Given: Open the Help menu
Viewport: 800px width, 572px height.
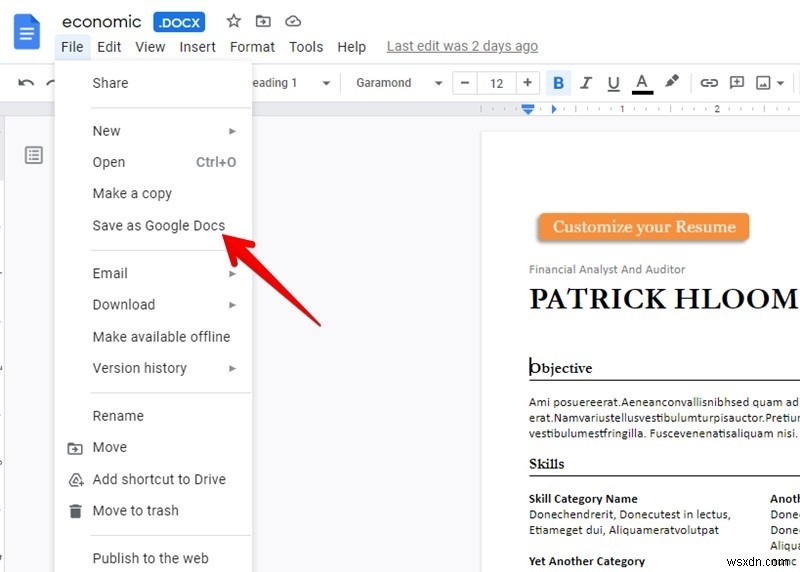Looking at the screenshot, I should [x=352, y=47].
